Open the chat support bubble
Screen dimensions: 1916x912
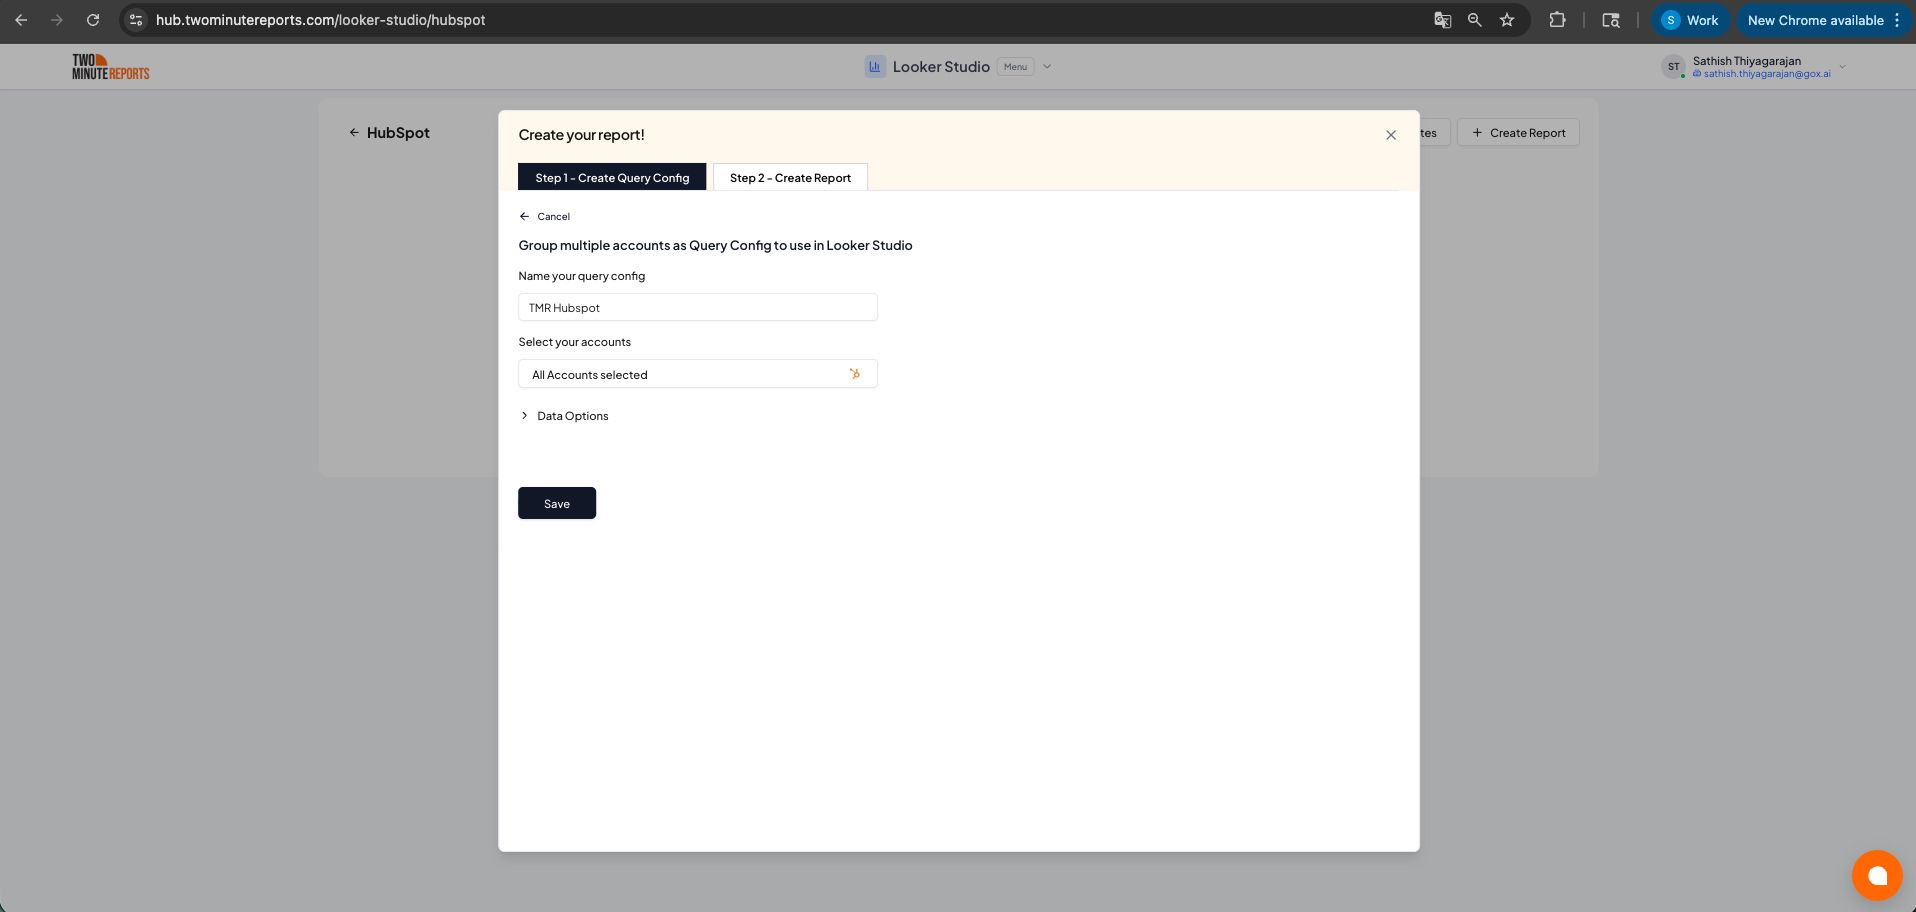[1878, 874]
